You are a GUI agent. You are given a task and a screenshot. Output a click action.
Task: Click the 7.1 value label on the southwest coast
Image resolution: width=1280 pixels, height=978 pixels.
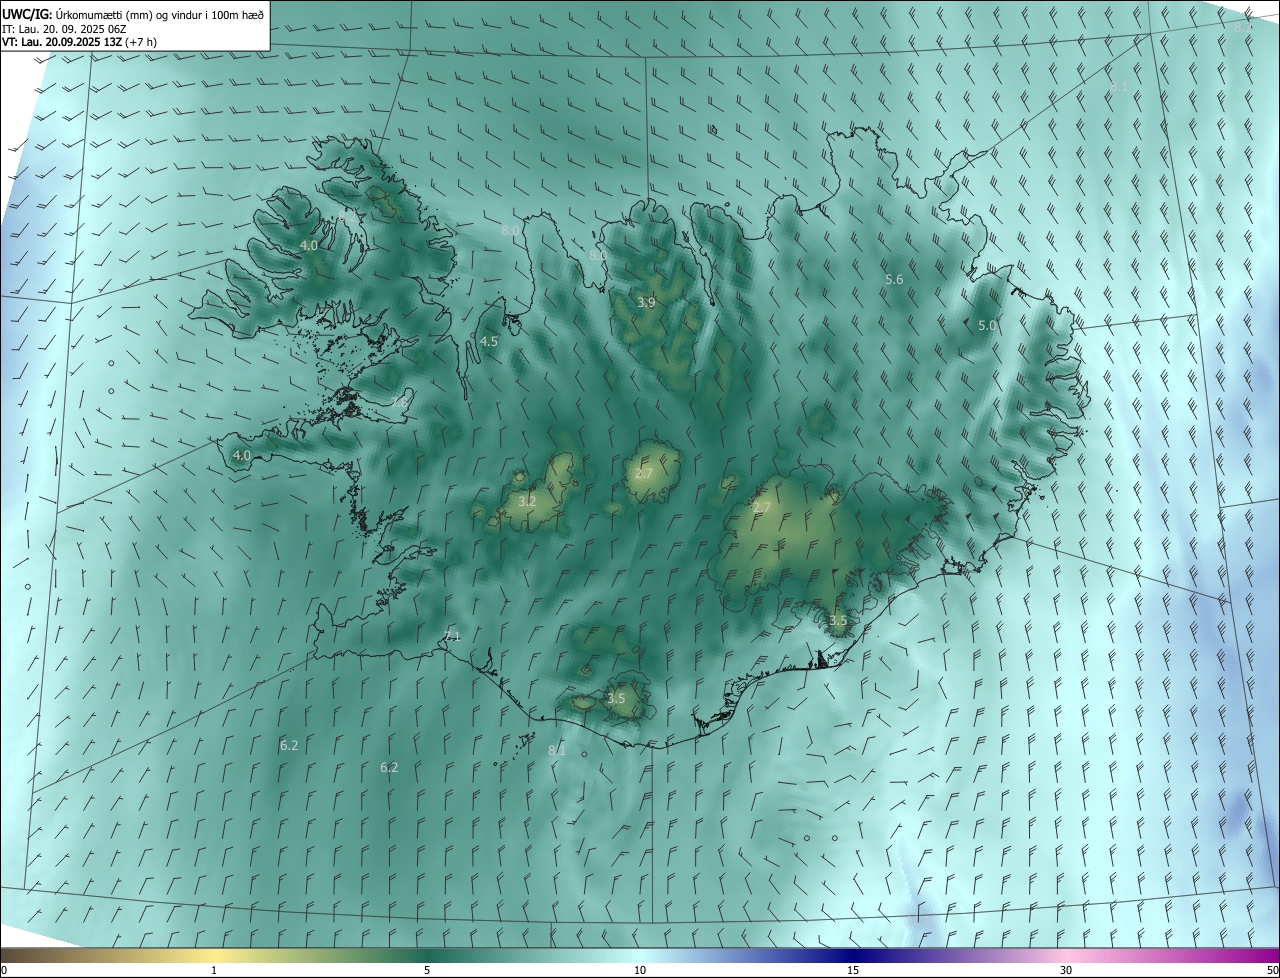[x=452, y=636]
